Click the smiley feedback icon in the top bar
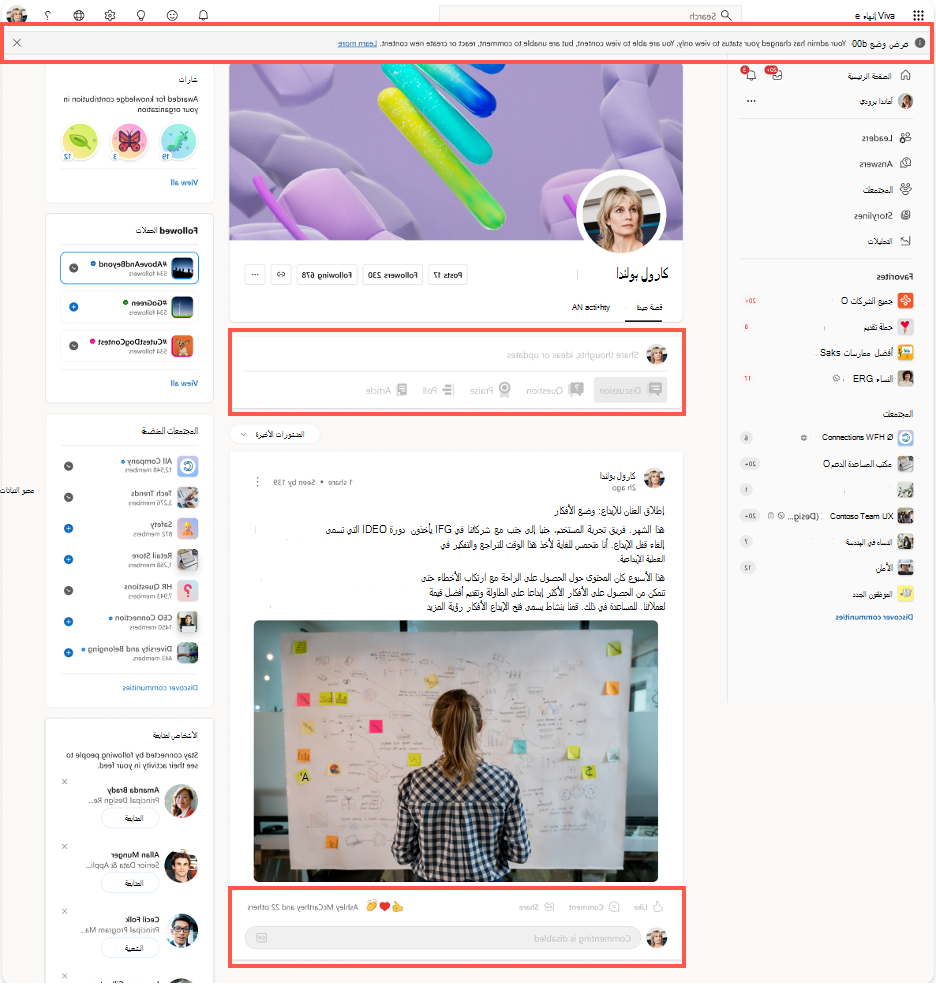Screen dimensions: 936x984 coord(172,15)
